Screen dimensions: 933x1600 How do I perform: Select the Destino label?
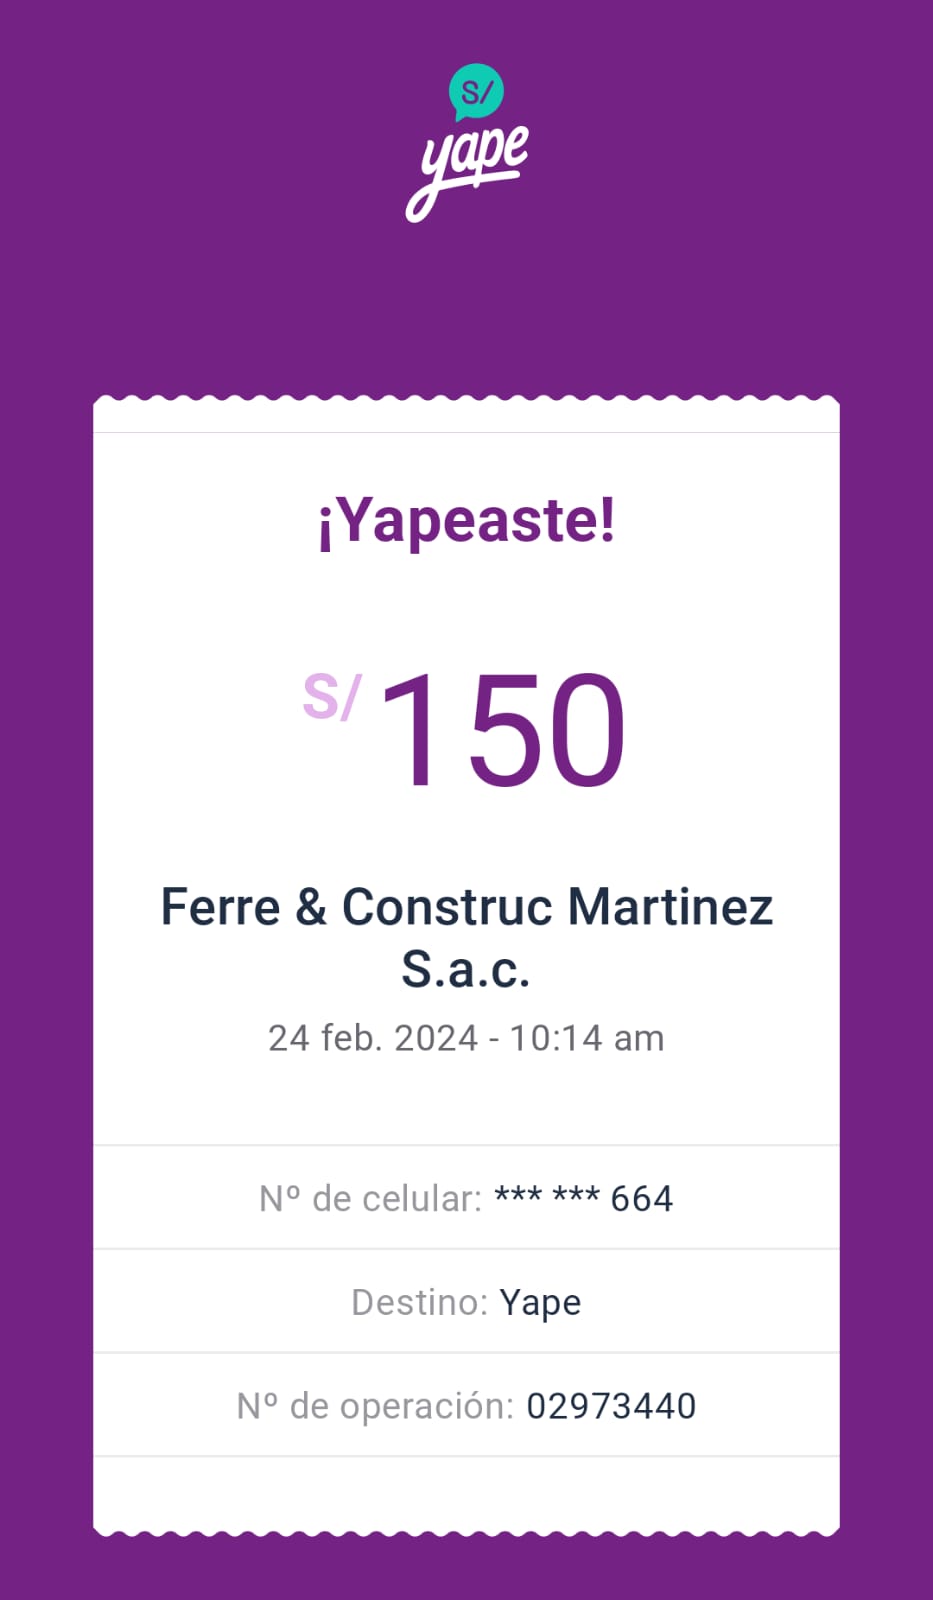tap(419, 1302)
